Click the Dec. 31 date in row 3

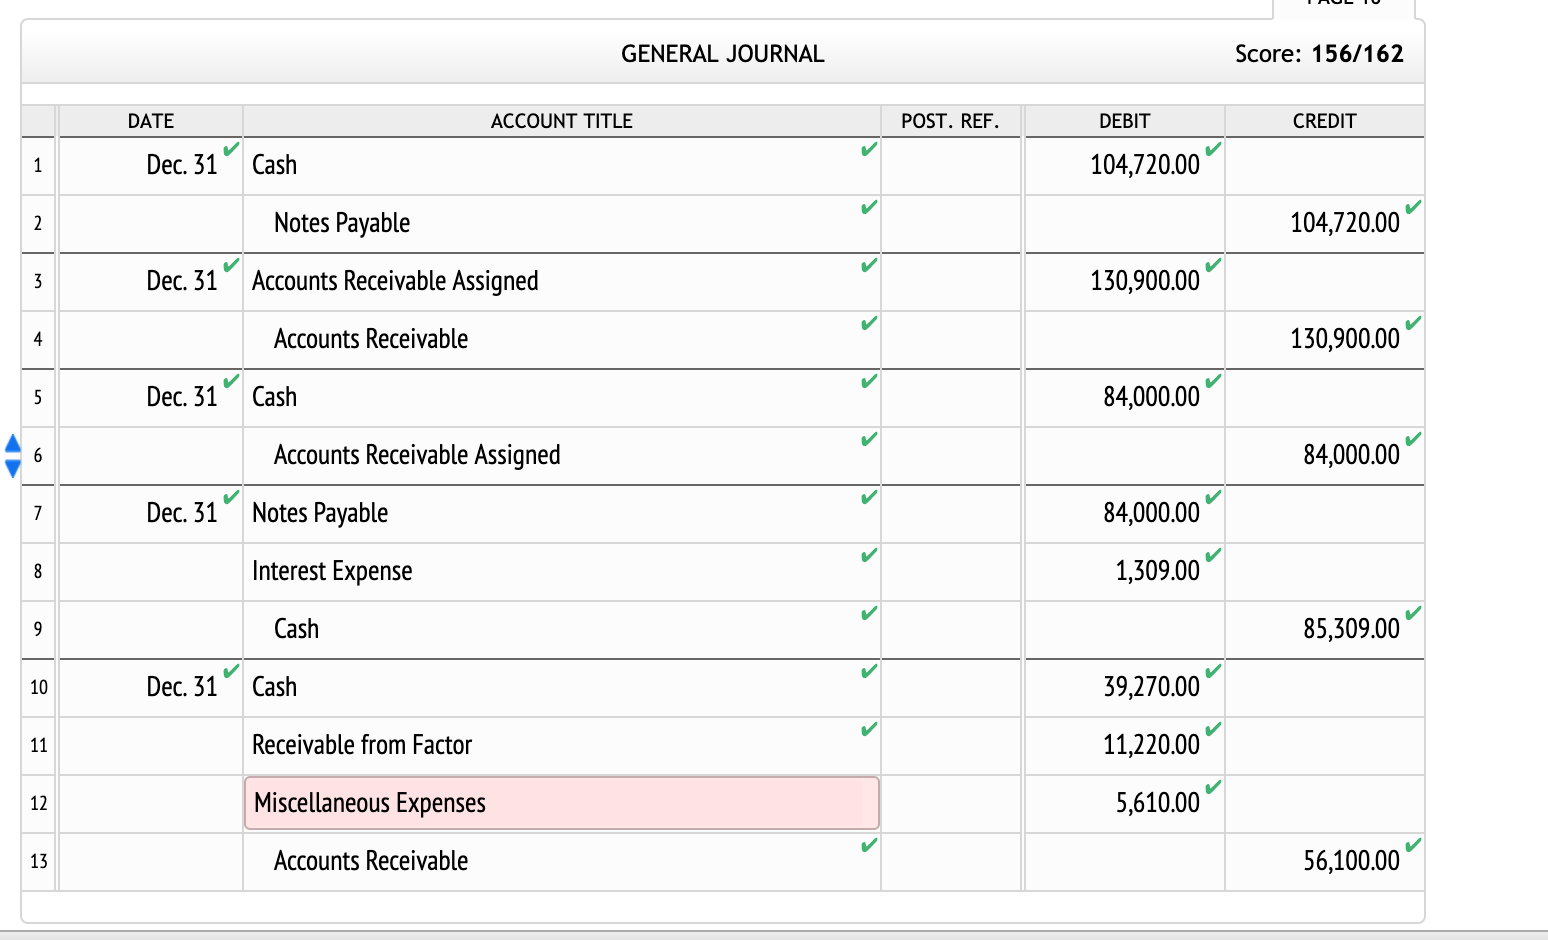[181, 281]
